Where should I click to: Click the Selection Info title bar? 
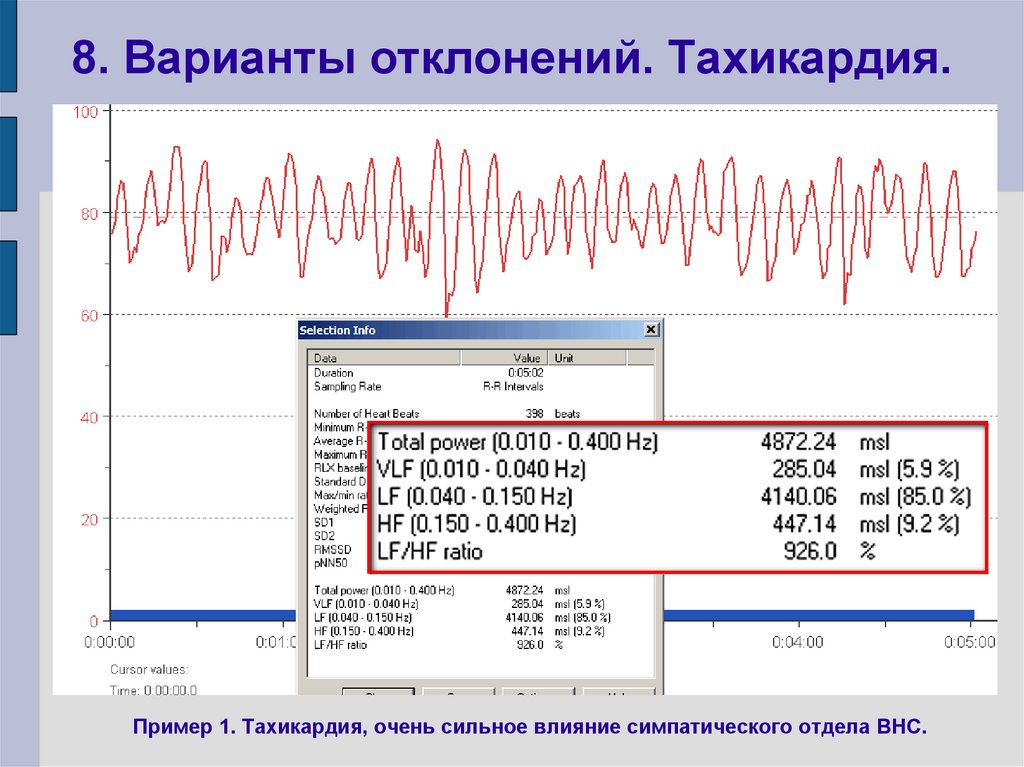[400, 330]
